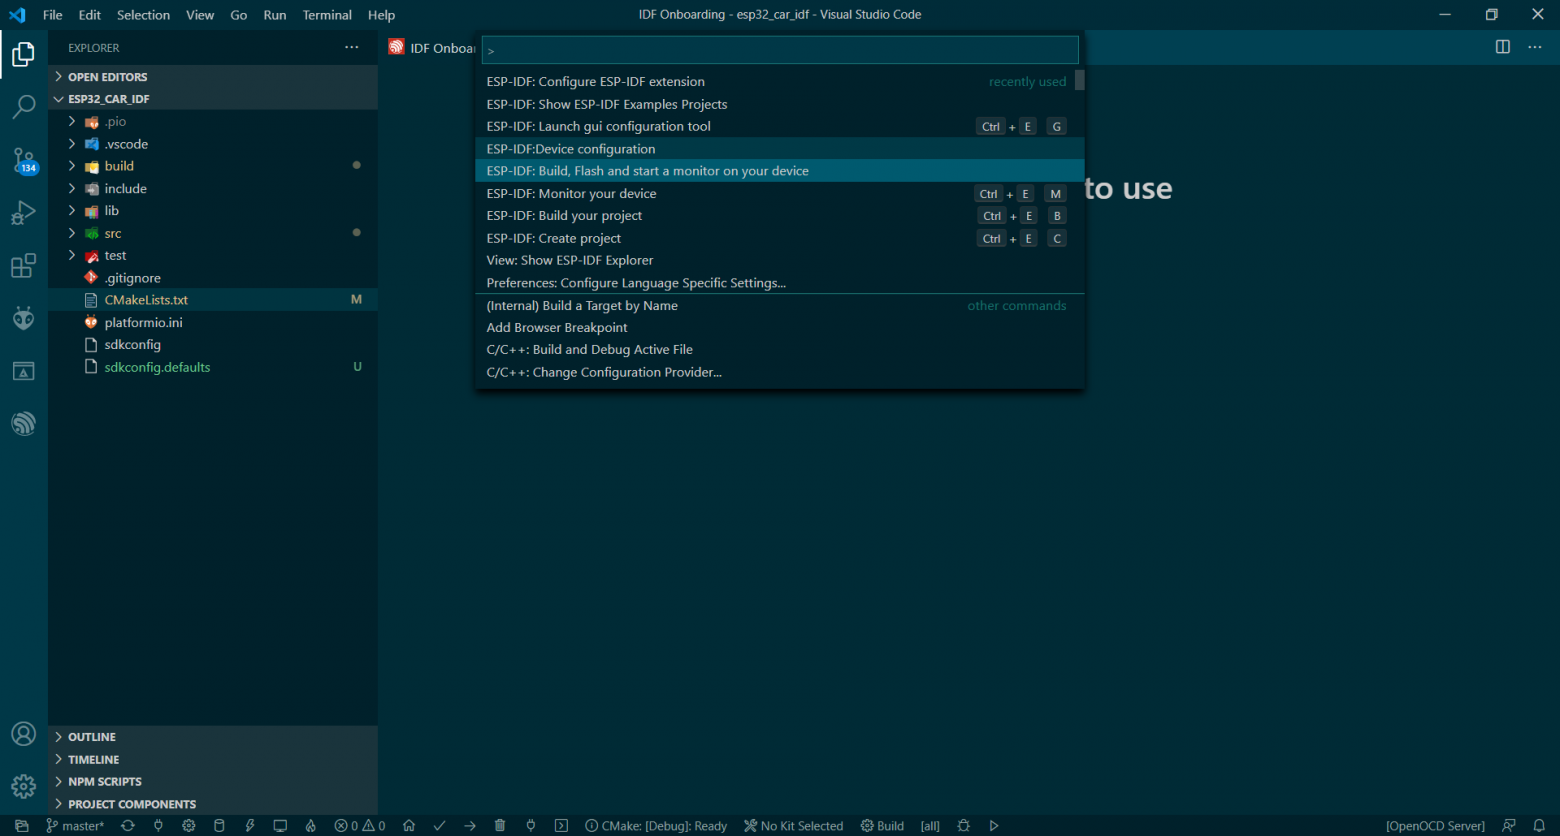The image size is (1560, 836).
Task: Open the Run and Debug view
Action: (23, 213)
